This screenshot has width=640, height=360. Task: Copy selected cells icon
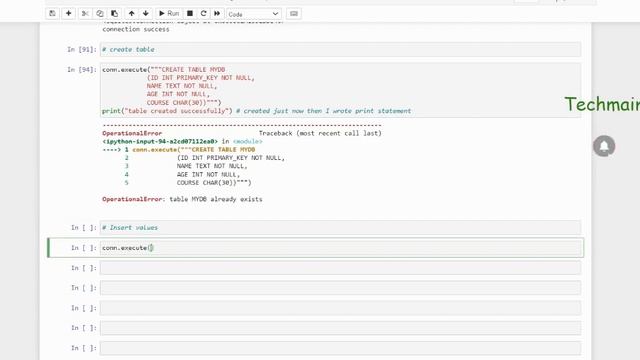click(x=100, y=13)
